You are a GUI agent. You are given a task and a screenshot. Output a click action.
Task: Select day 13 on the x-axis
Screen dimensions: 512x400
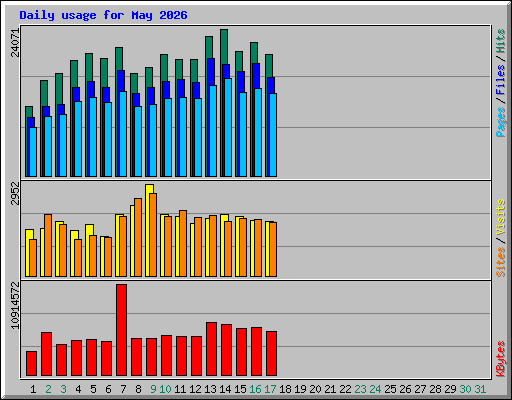click(x=210, y=389)
